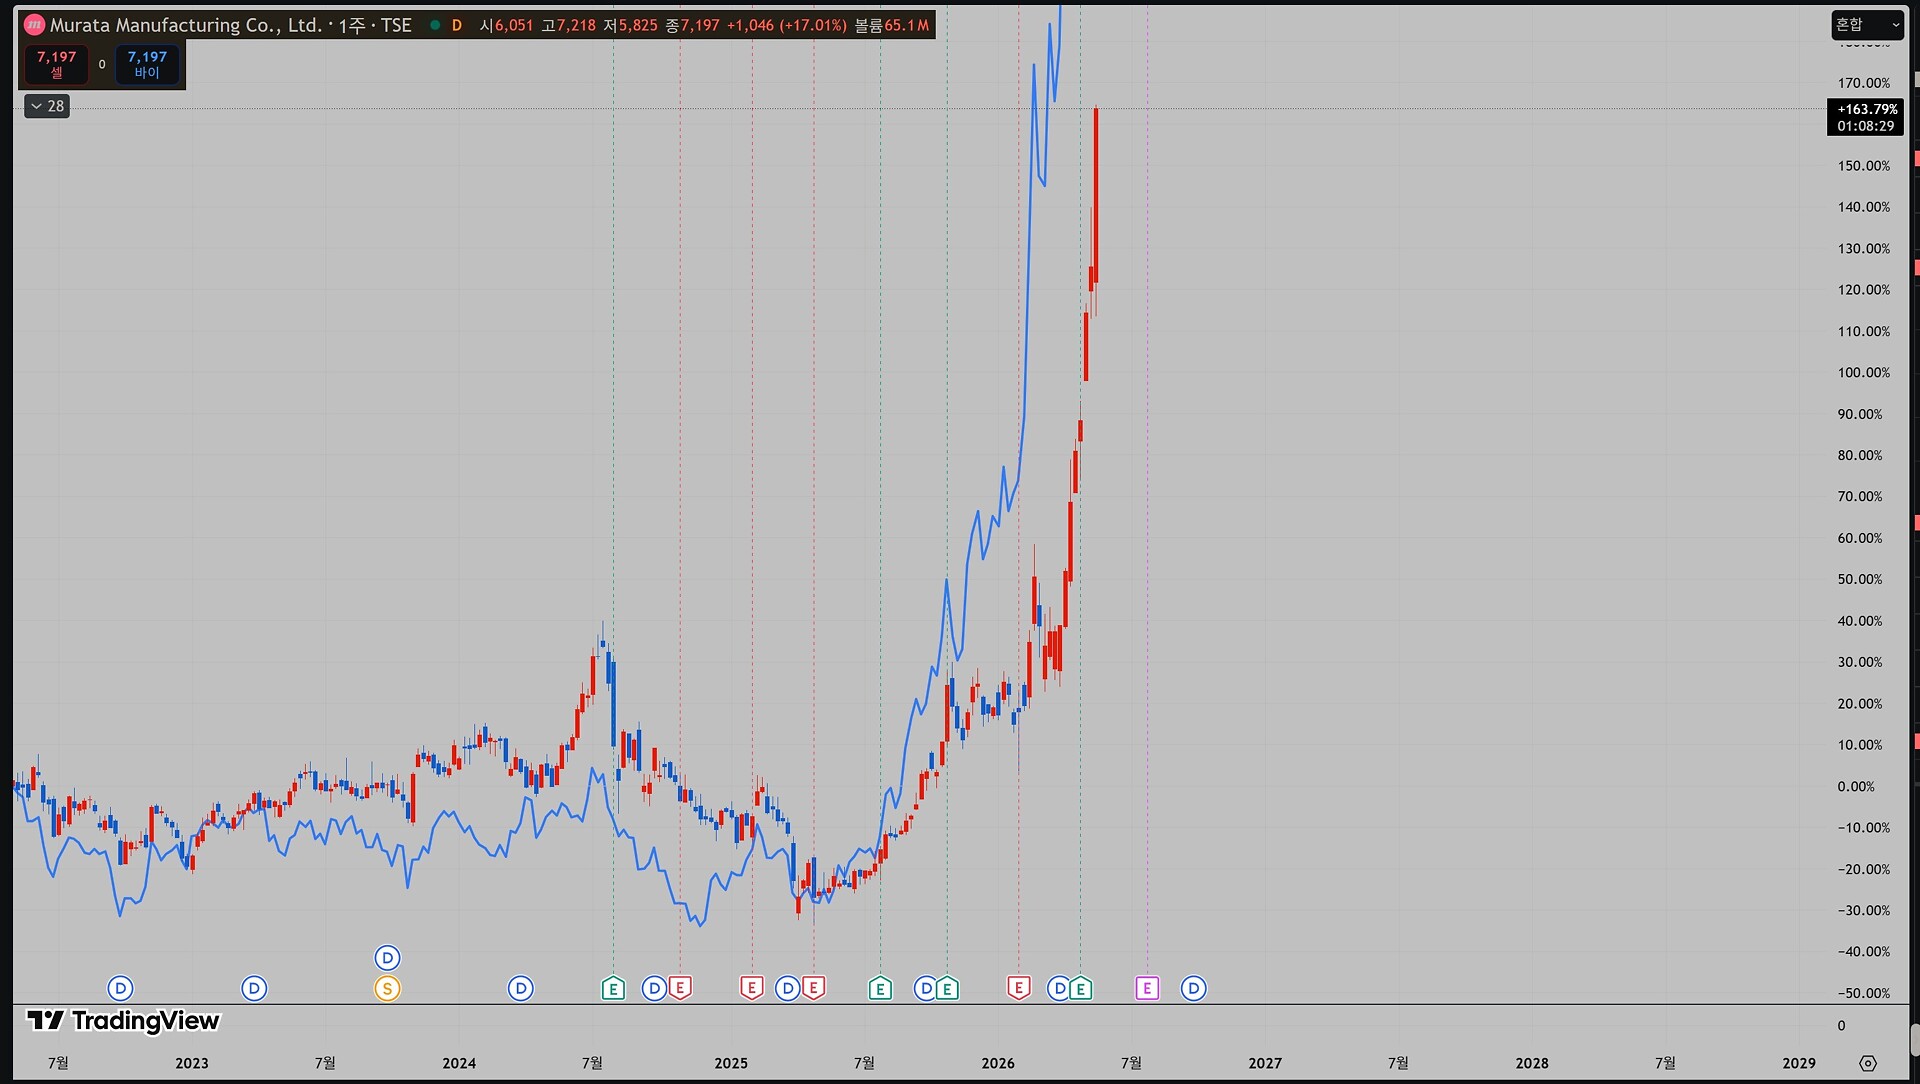The image size is (1920, 1084).
Task: Open the last dividend marker right of the purple E
Action: [x=1193, y=989]
